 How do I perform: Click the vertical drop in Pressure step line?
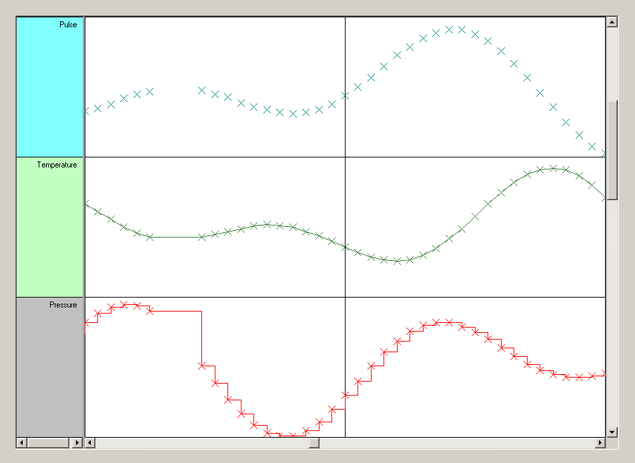pyautogui.click(x=202, y=340)
